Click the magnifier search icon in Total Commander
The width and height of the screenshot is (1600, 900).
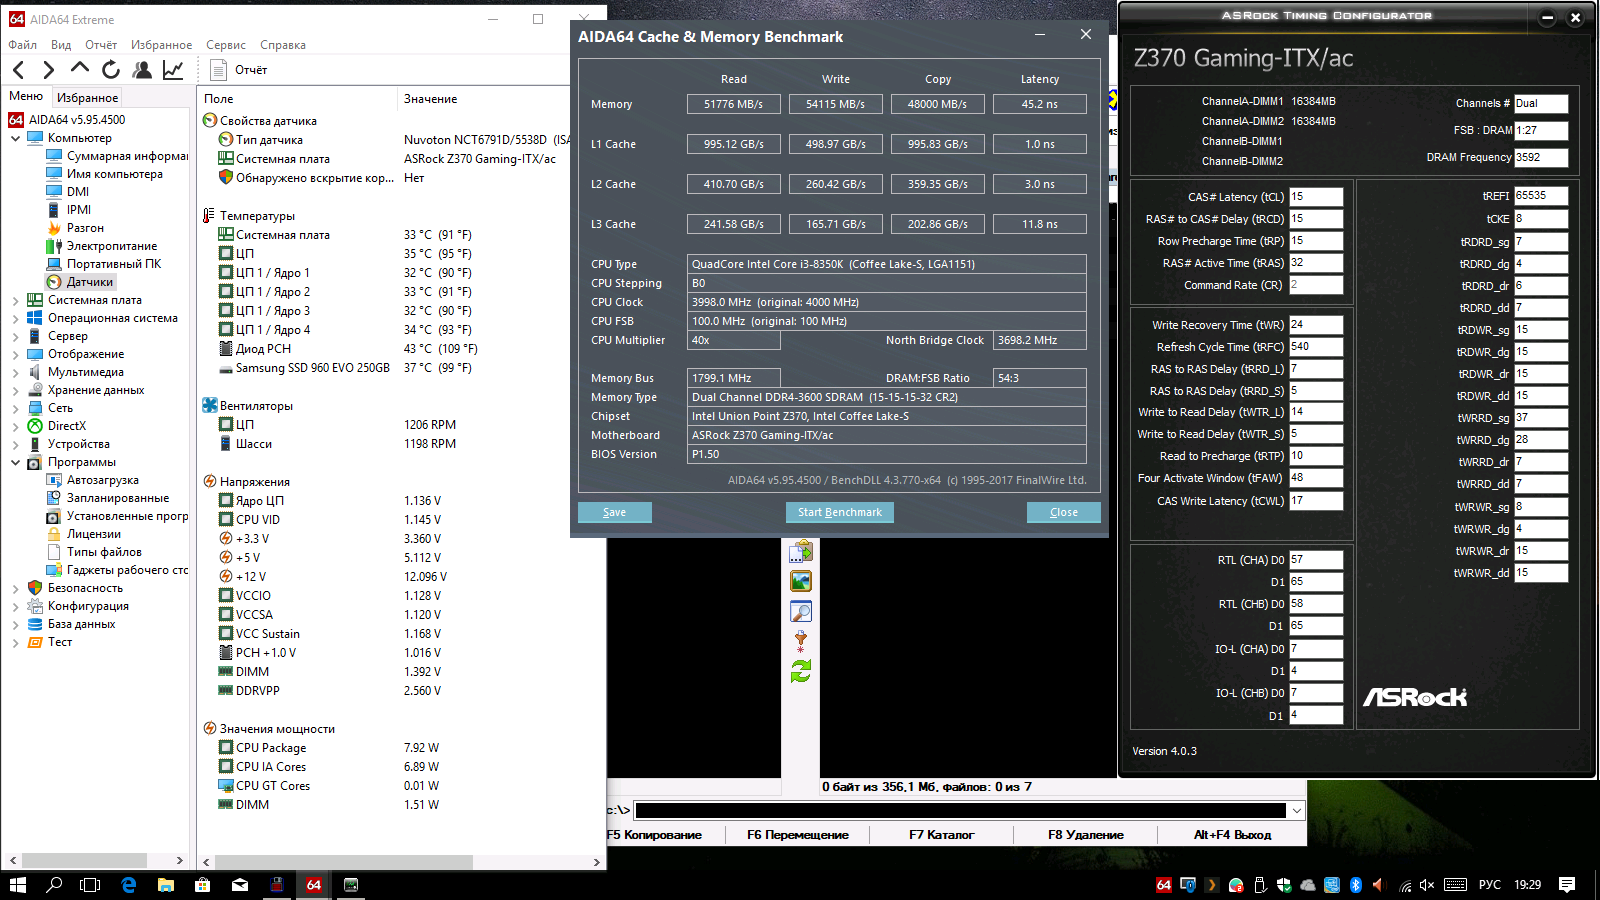[x=801, y=611]
